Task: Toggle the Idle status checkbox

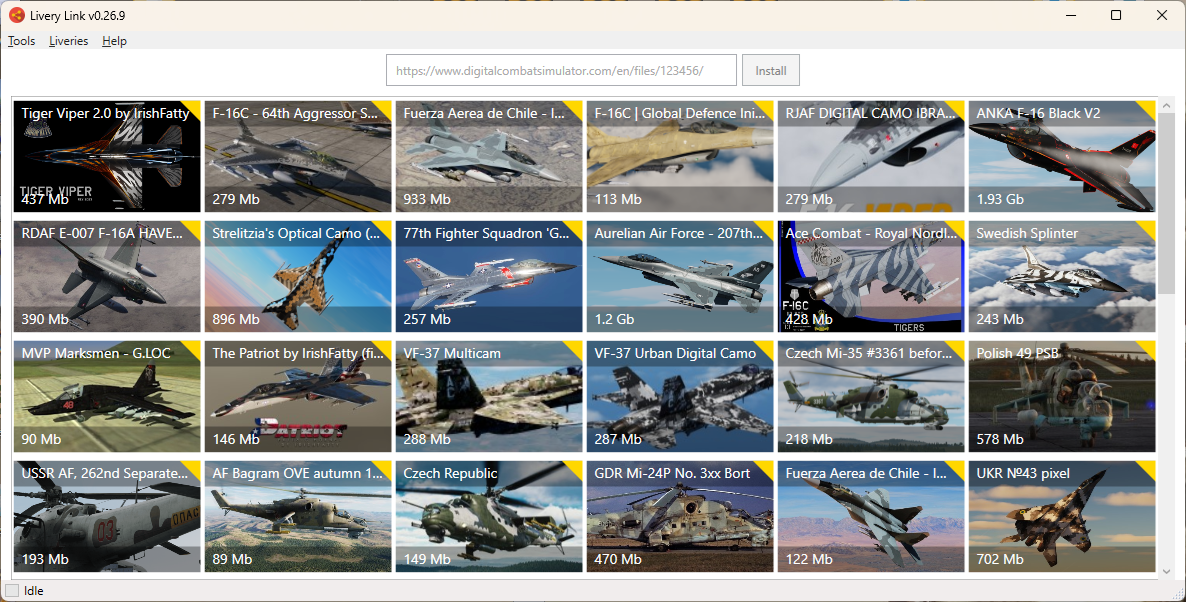Action: 12,591
